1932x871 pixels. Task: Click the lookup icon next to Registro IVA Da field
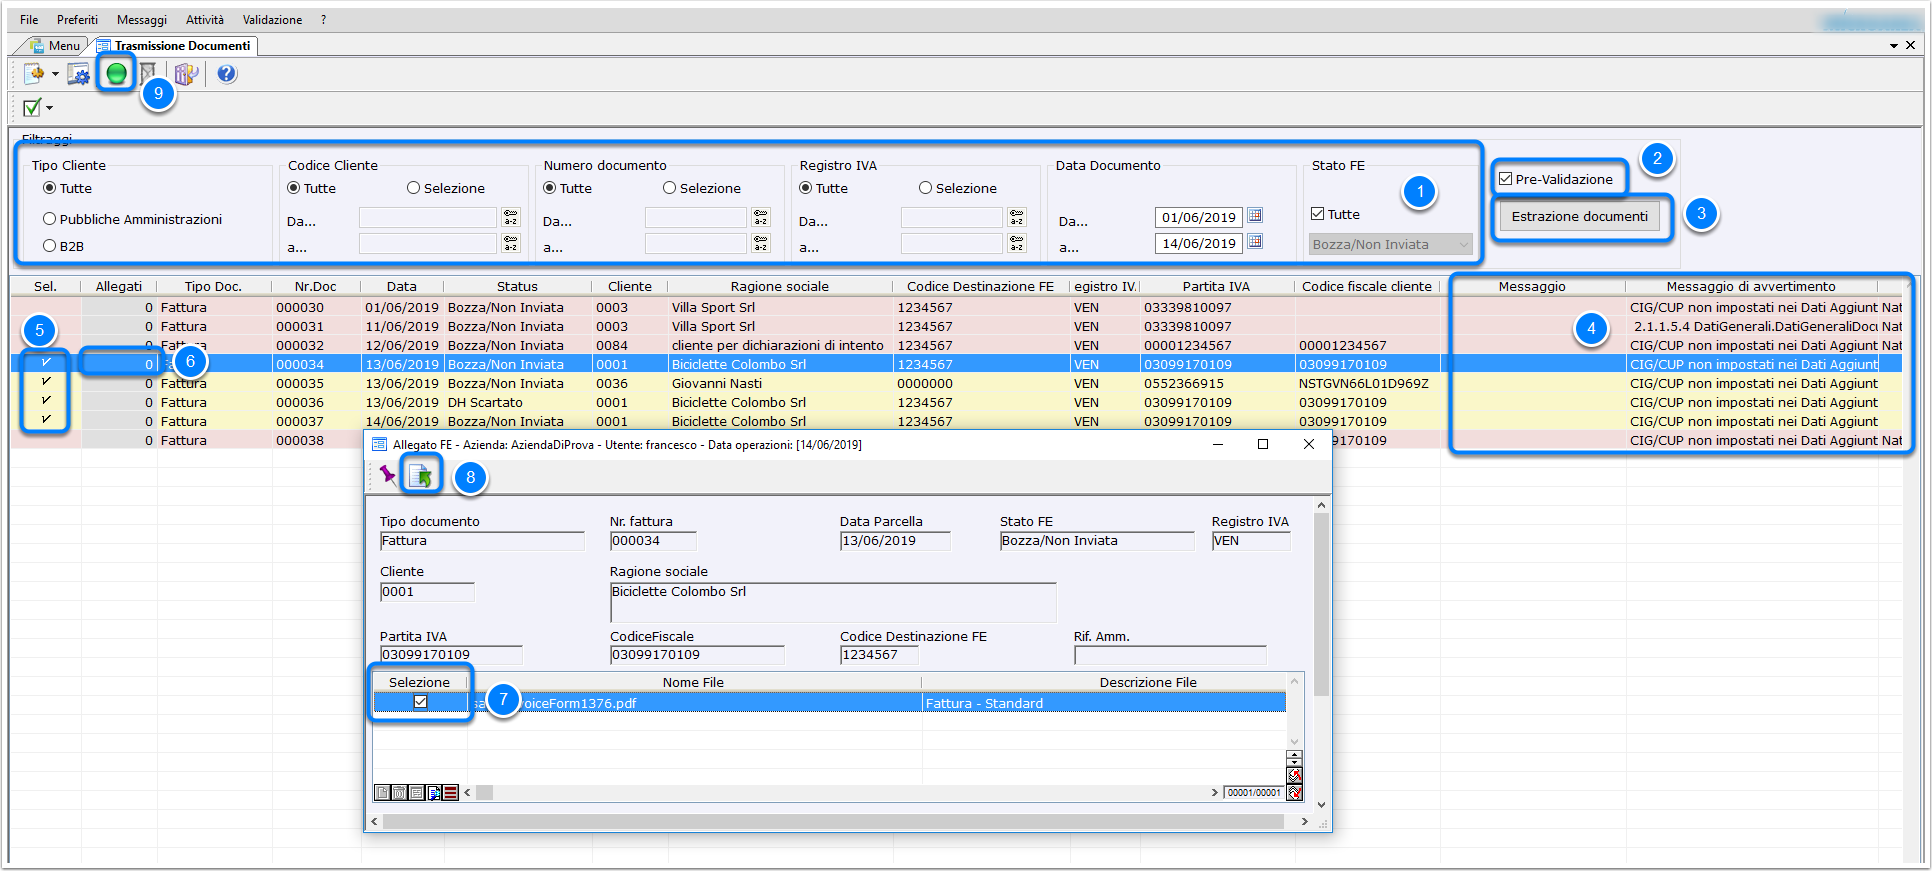(x=1017, y=217)
